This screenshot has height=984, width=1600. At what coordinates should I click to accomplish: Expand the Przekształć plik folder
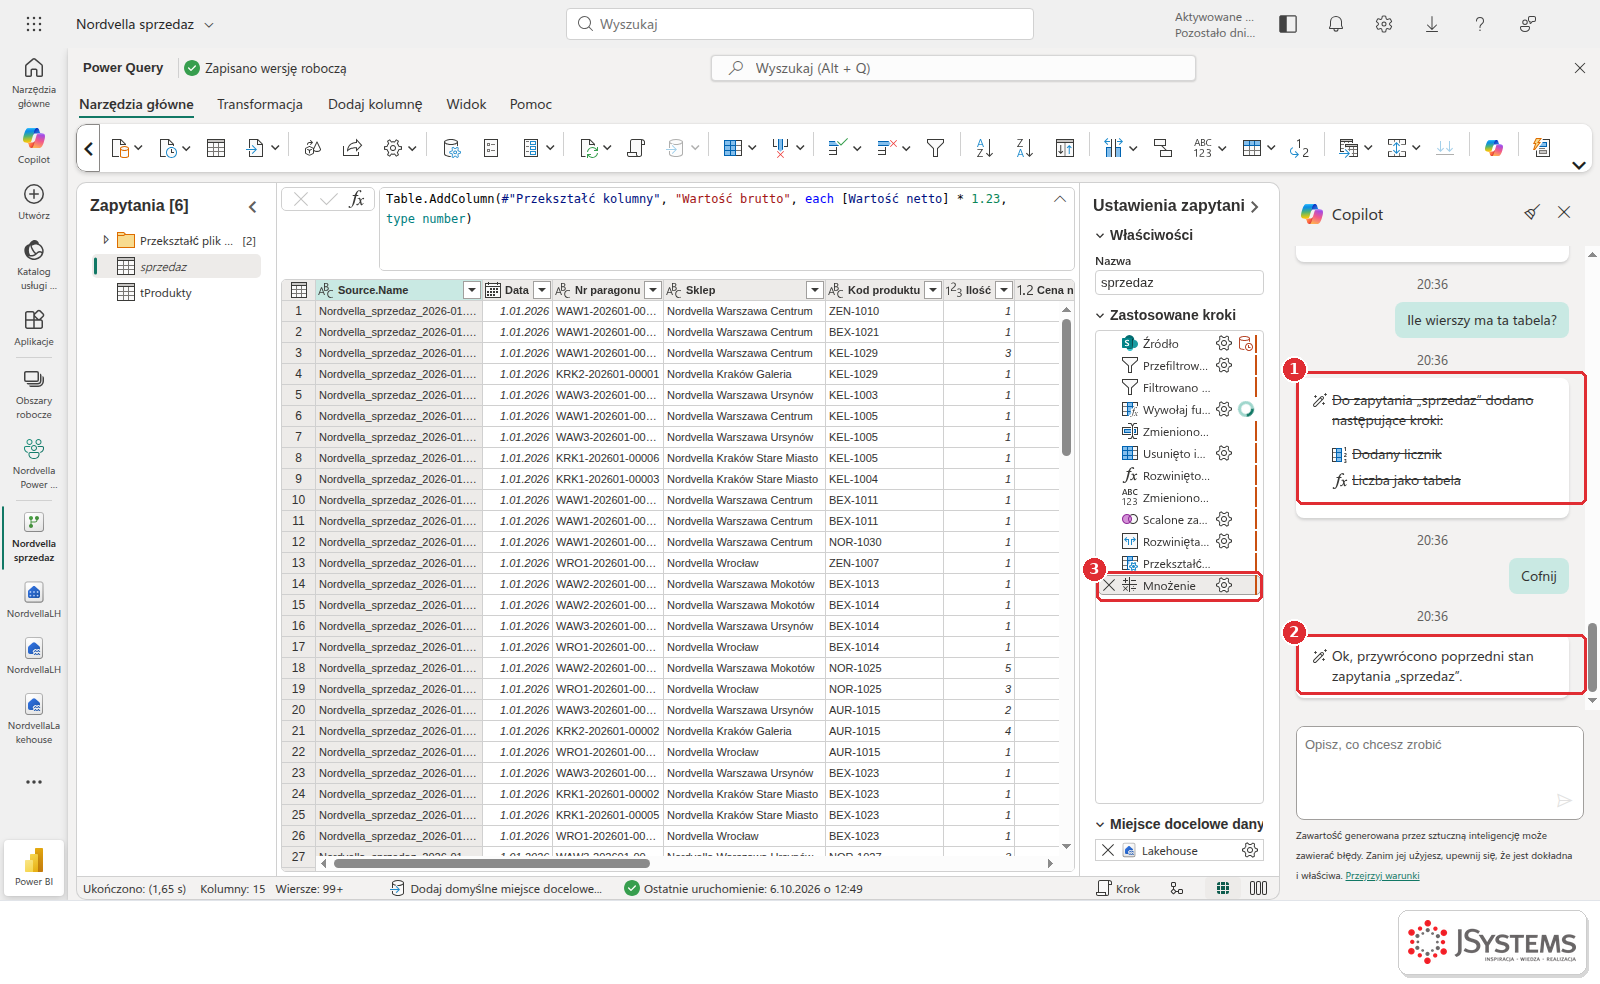click(x=106, y=240)
